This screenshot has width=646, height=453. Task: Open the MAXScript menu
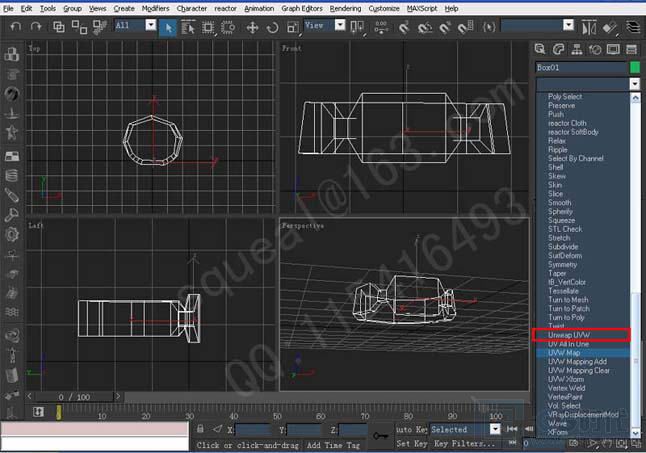(x=422, y=9)
